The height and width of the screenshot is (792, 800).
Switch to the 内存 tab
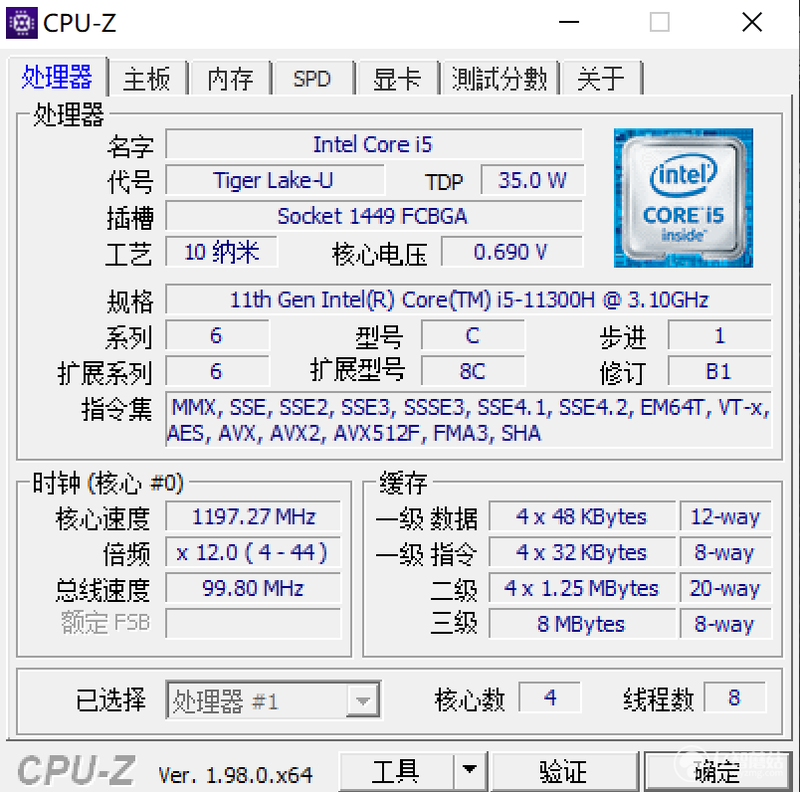(230, 79)
